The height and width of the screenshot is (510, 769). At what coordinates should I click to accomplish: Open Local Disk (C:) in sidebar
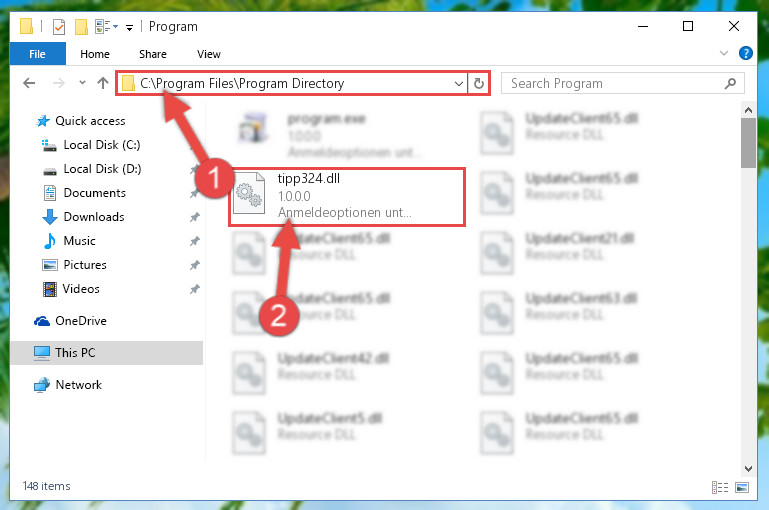91,145
